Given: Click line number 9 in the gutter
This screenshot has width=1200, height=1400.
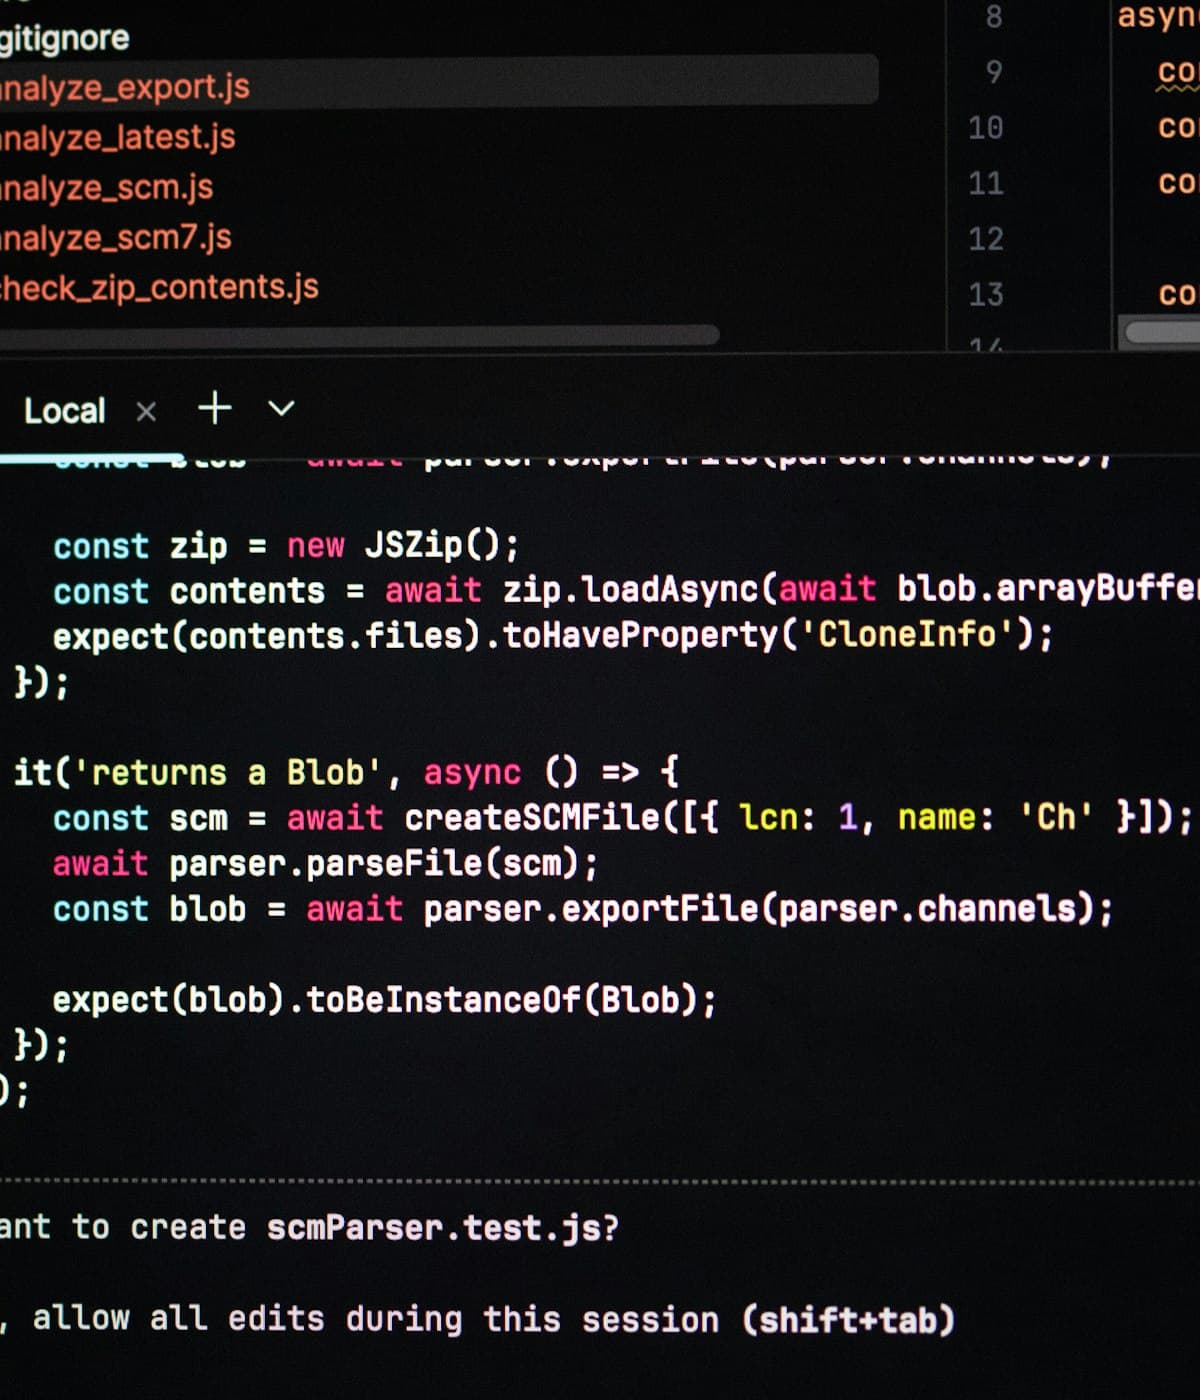Looking at the screenshot, I should coord(993,72).
